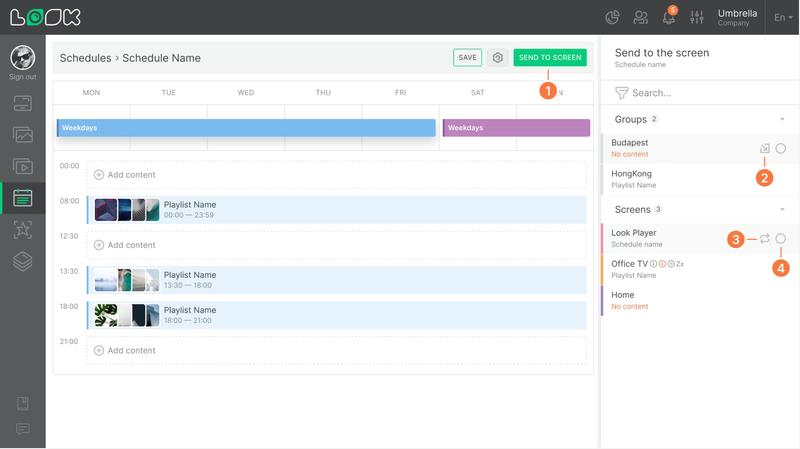Open the 18:00 playlist thumbnails
This screenshot has width=800, height=449.
click(127, 315)
